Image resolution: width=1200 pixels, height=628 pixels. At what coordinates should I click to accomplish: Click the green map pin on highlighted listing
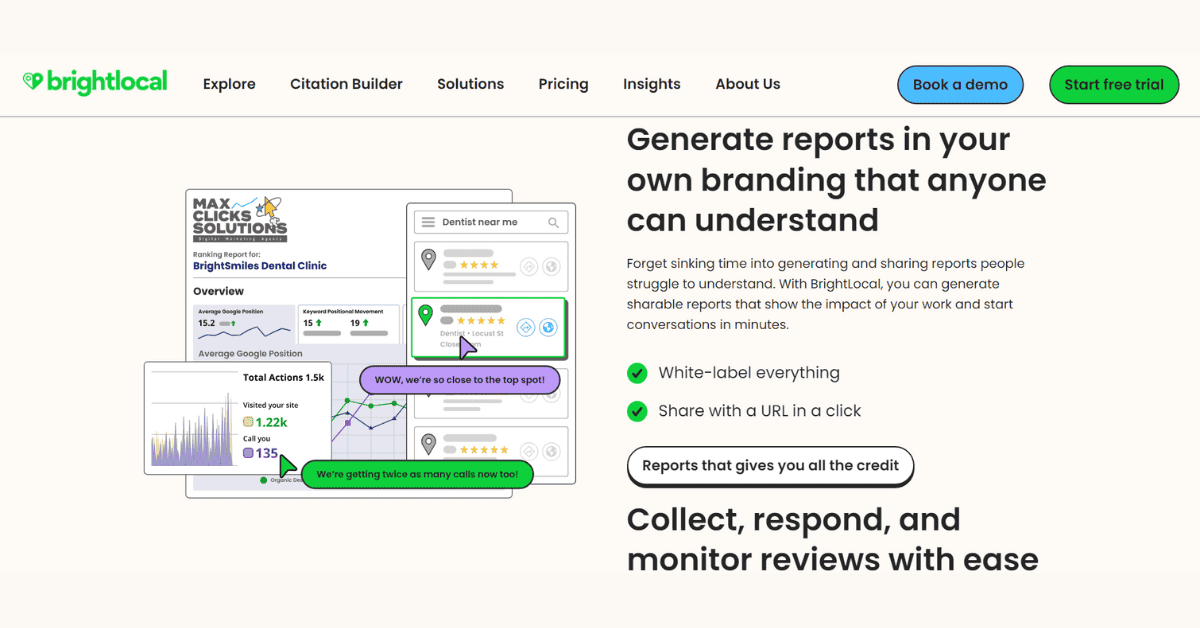(426, 315)
